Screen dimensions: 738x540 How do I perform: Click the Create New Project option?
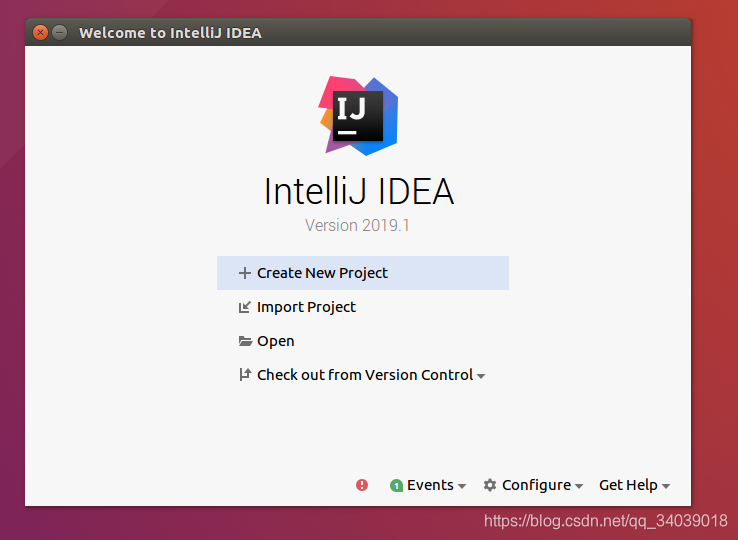[362, 273]
